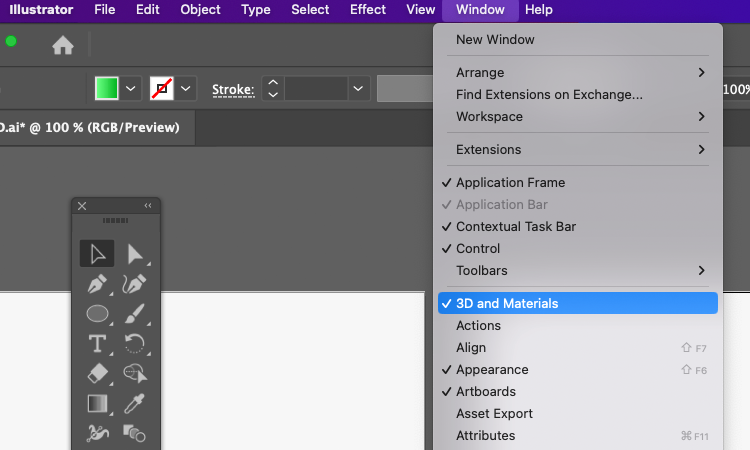
Task: Expand the Toolbars submenu
Action: (578, 271)
